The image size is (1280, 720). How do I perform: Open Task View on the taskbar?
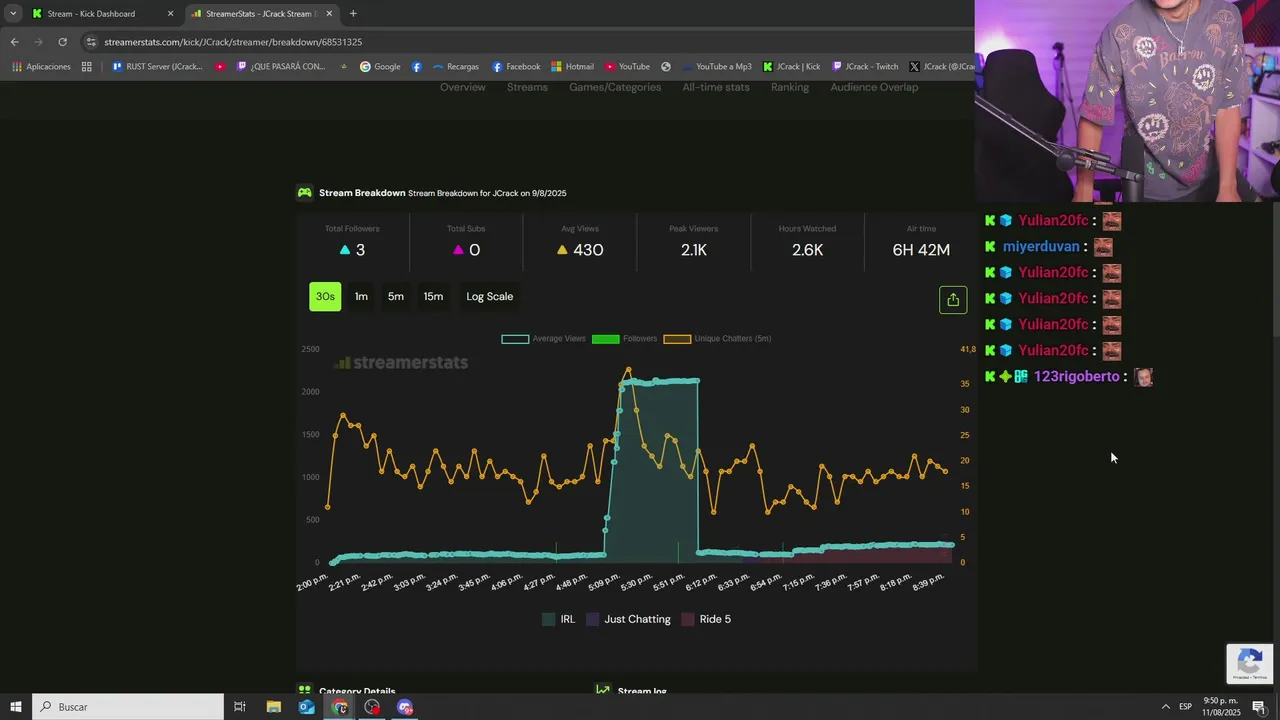[240, 707]
